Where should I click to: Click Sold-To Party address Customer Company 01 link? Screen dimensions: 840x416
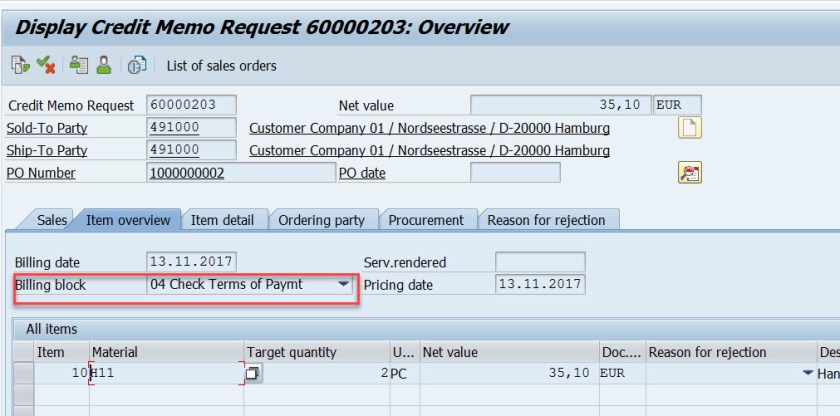[x=429, y=128]
